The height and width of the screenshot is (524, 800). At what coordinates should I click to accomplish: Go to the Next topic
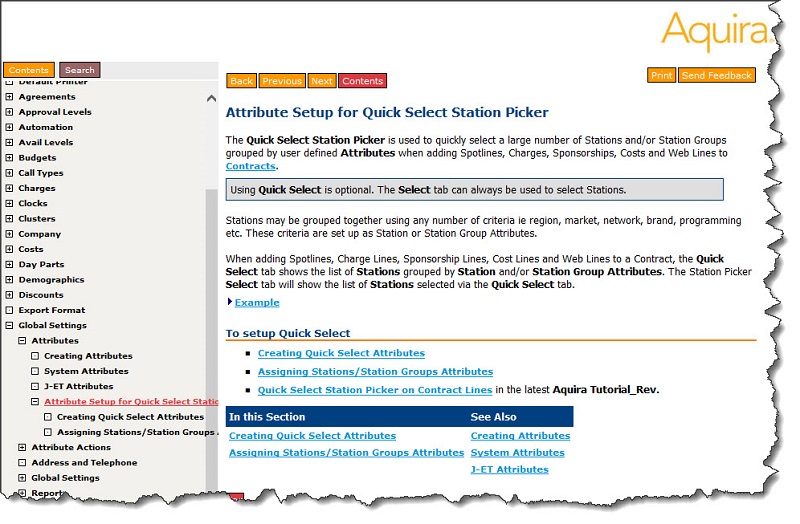point(322,81)
